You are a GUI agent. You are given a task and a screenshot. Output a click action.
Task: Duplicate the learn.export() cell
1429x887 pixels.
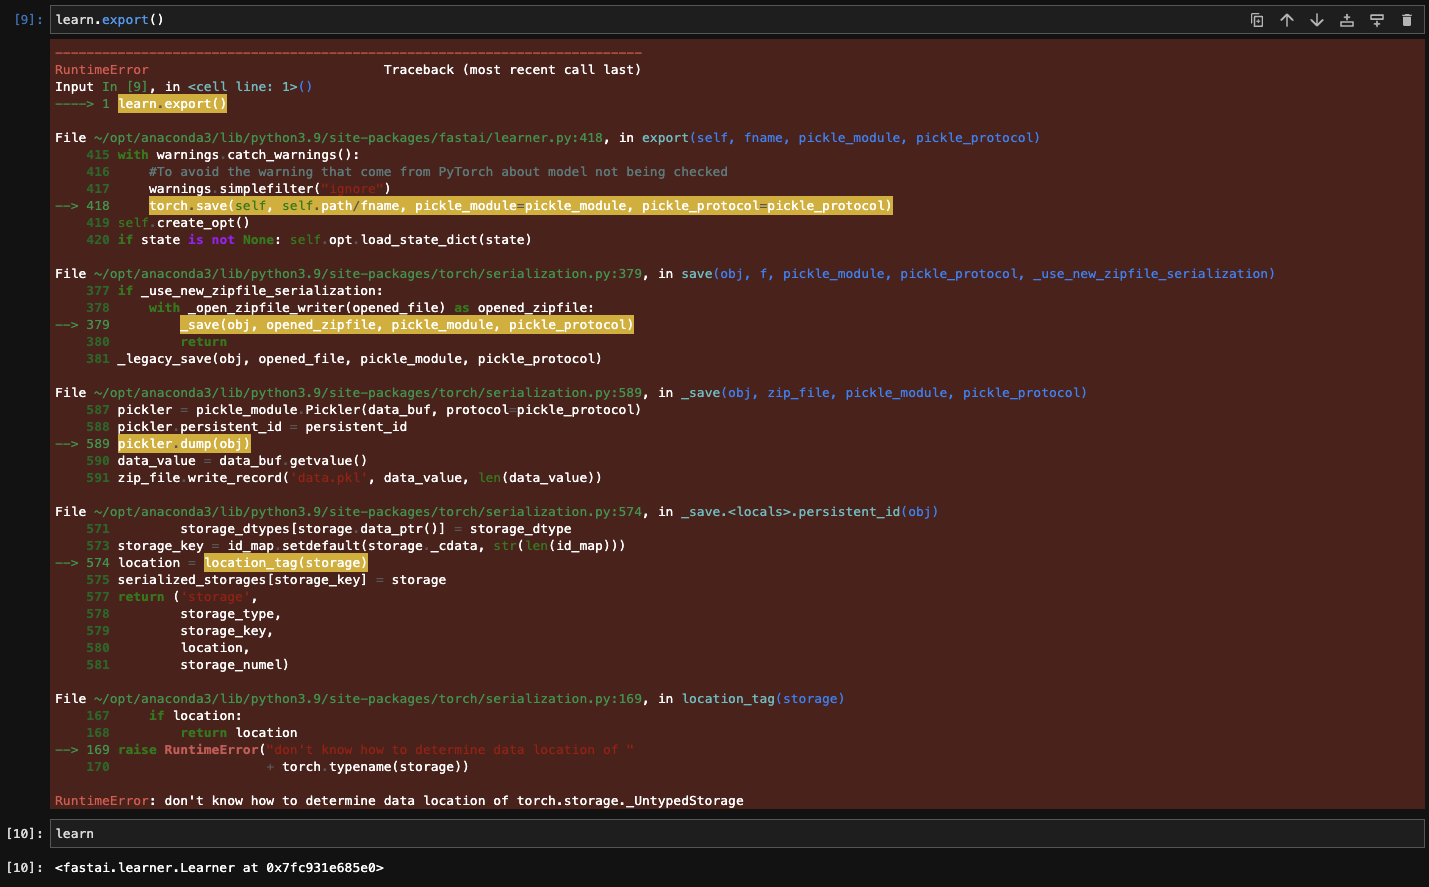(1257, 20)
